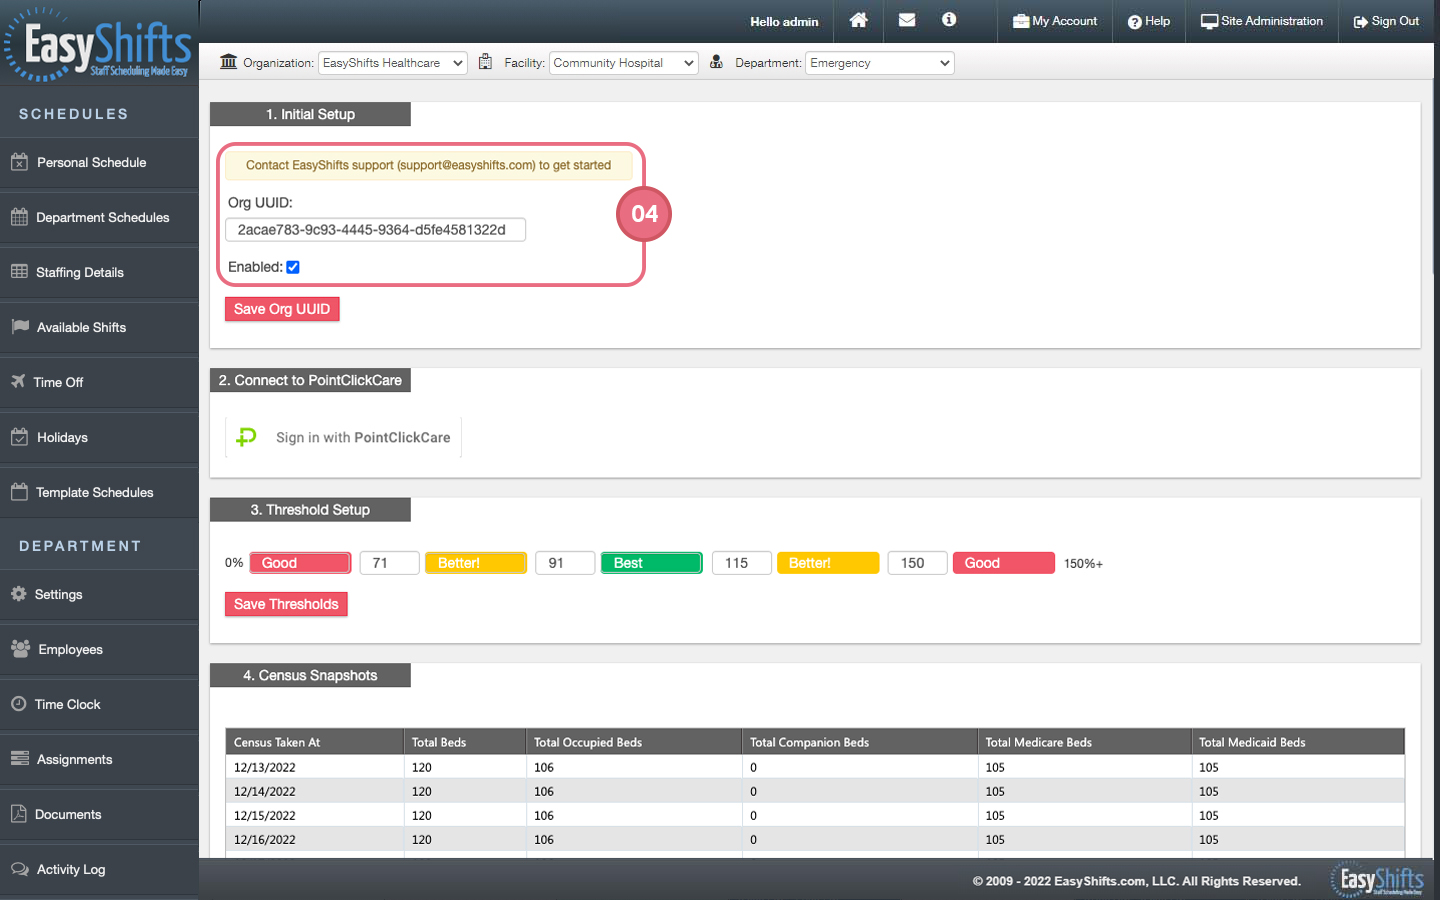Click the Department person icon
Screen dimensions: 1440x900
716,62
